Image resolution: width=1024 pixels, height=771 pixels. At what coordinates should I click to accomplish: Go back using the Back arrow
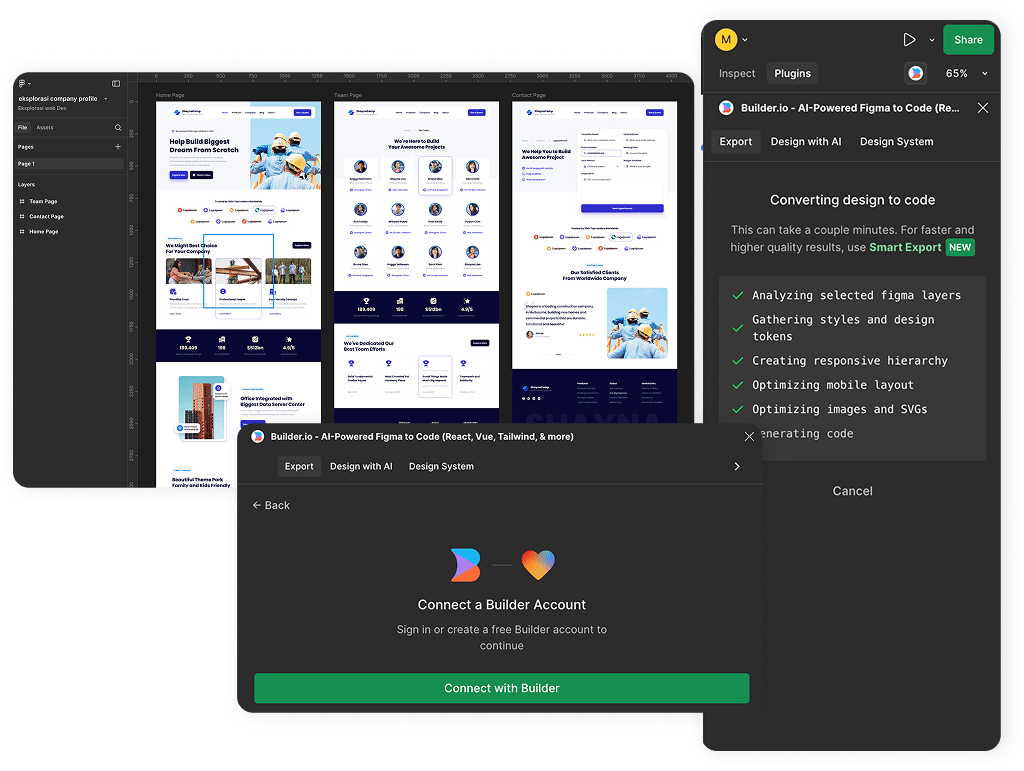271,505
